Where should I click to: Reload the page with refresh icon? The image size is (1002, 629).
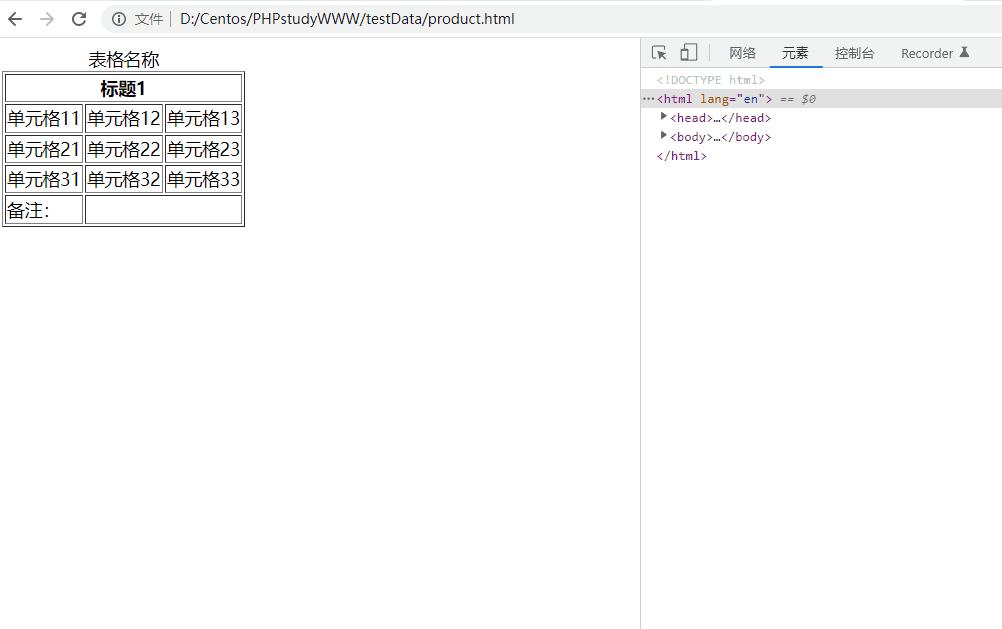click(x=79, y=19)
